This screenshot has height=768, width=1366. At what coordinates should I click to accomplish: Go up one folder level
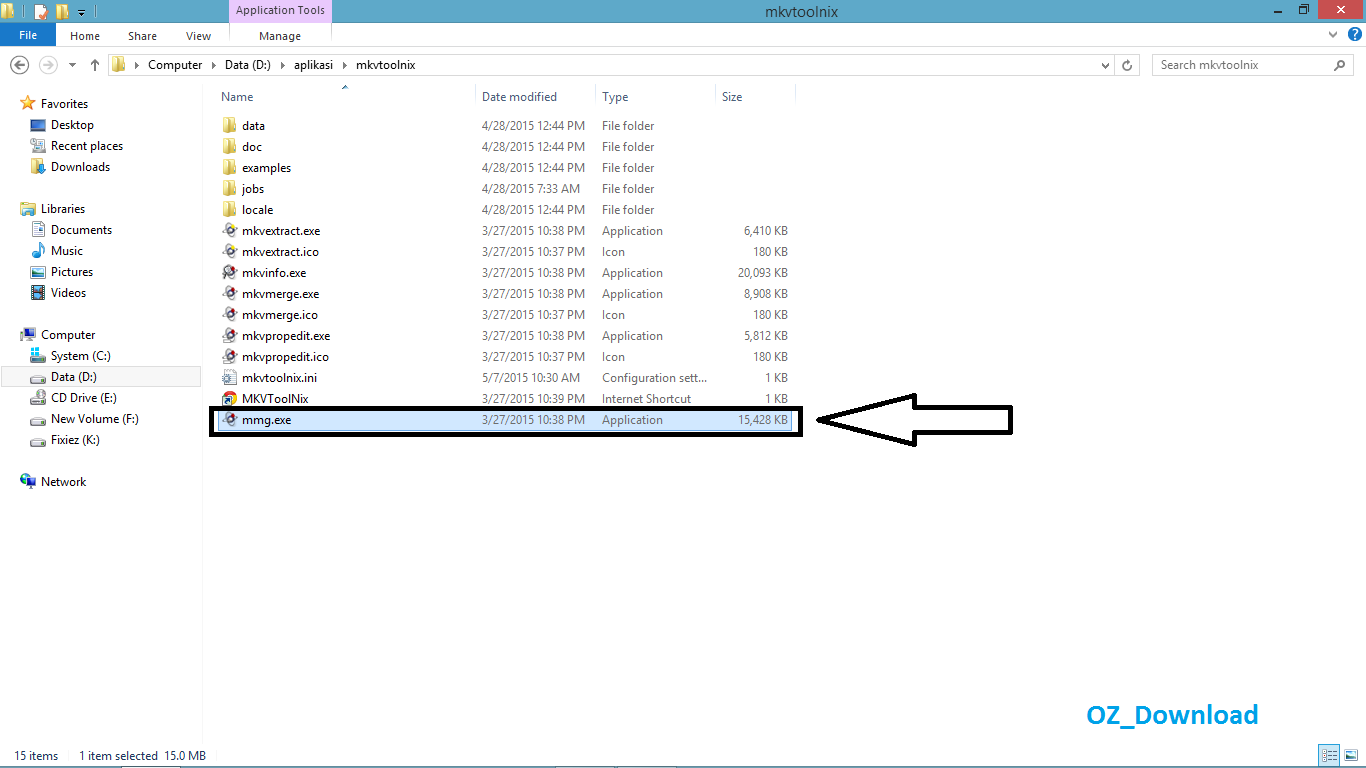pyautogui.click(x=95, y=65)
